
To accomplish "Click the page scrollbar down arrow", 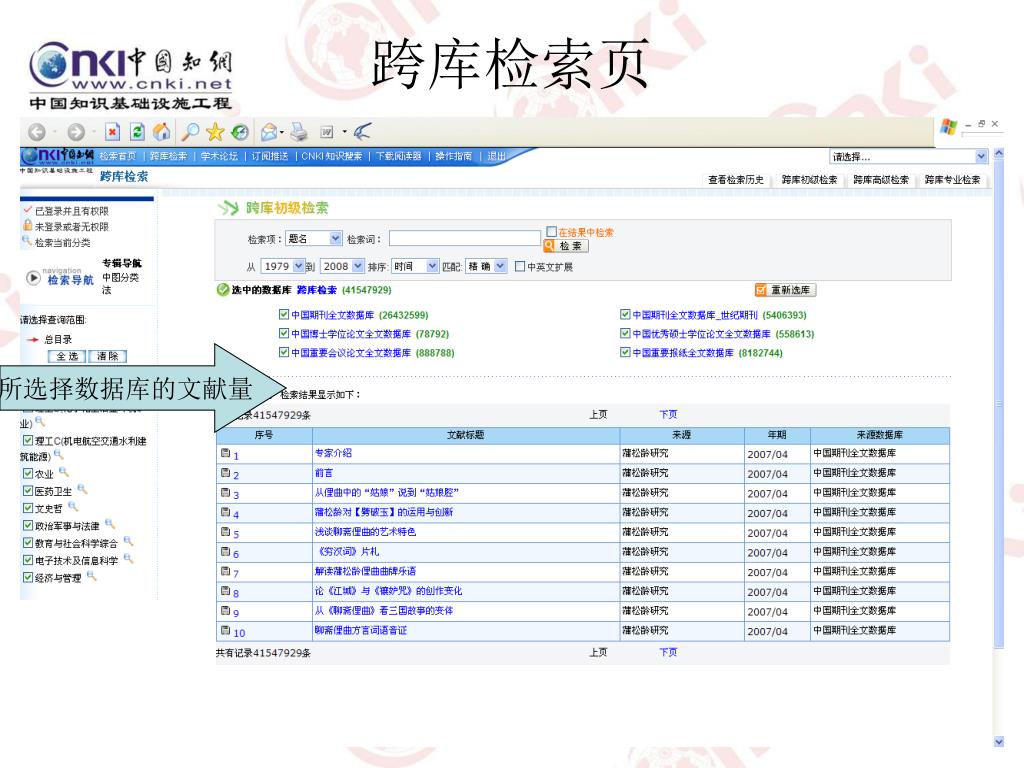I will click(x=998, y=742).
